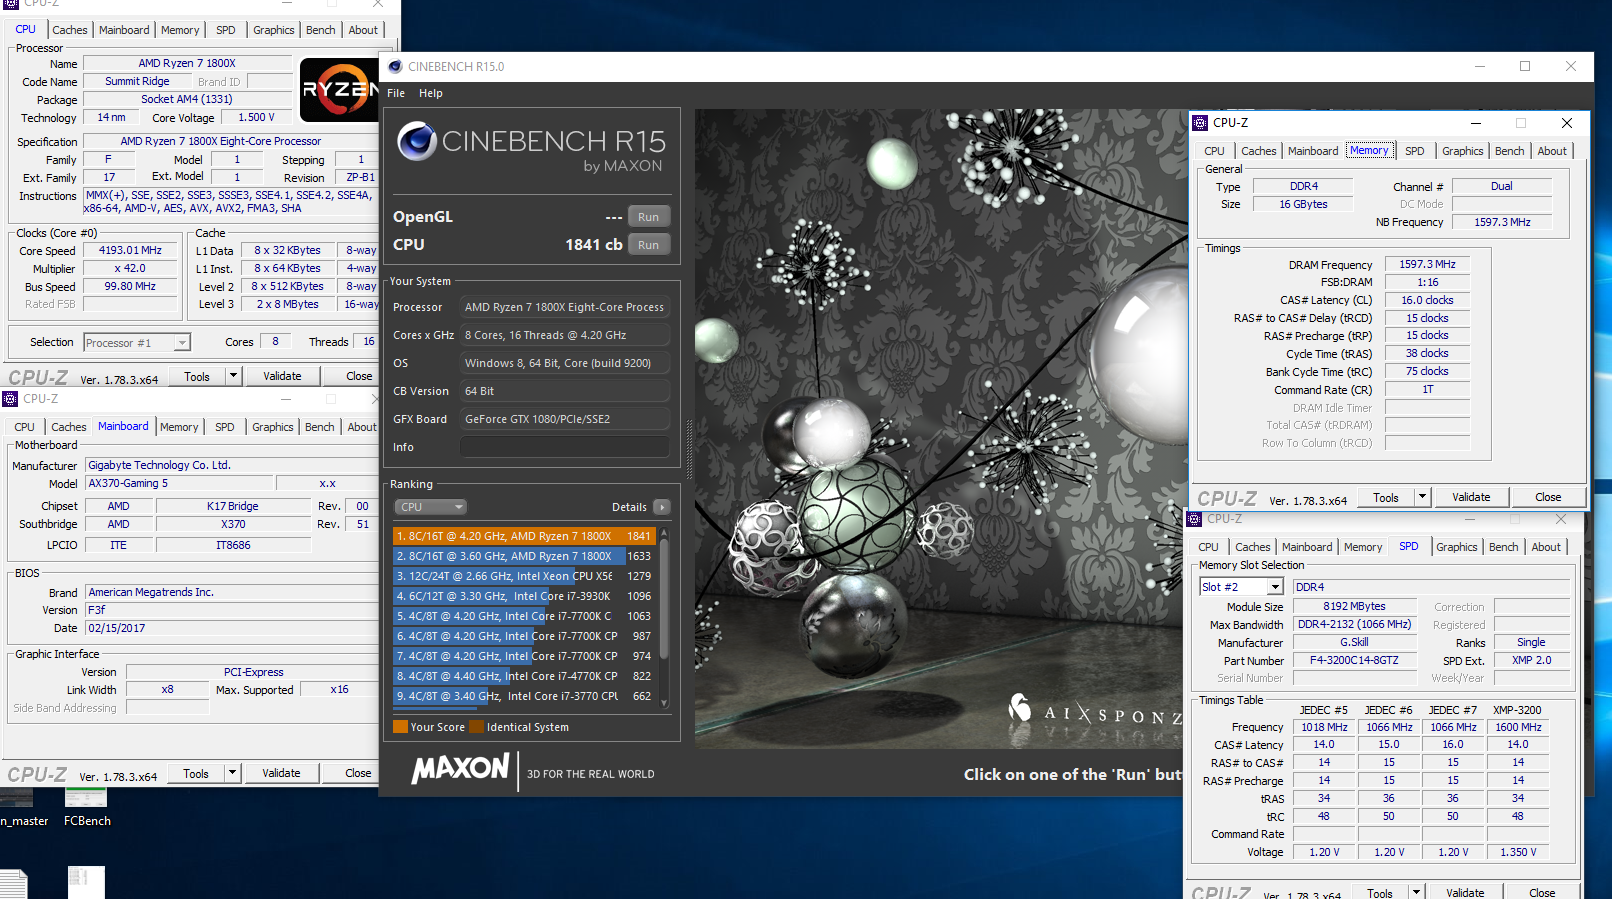Select ranking entry Intel Xeon X5650 1279
Image resolution: width=1612 pixels, height=899 pixels.
click(x=524, y=576)
